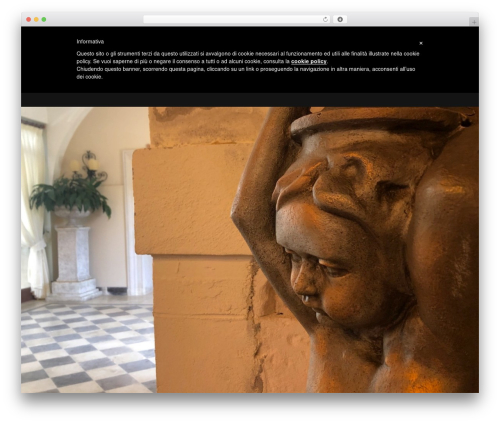Minimize the window with the yellow button
Screen dimensions: 500x423
click(36, 19)
